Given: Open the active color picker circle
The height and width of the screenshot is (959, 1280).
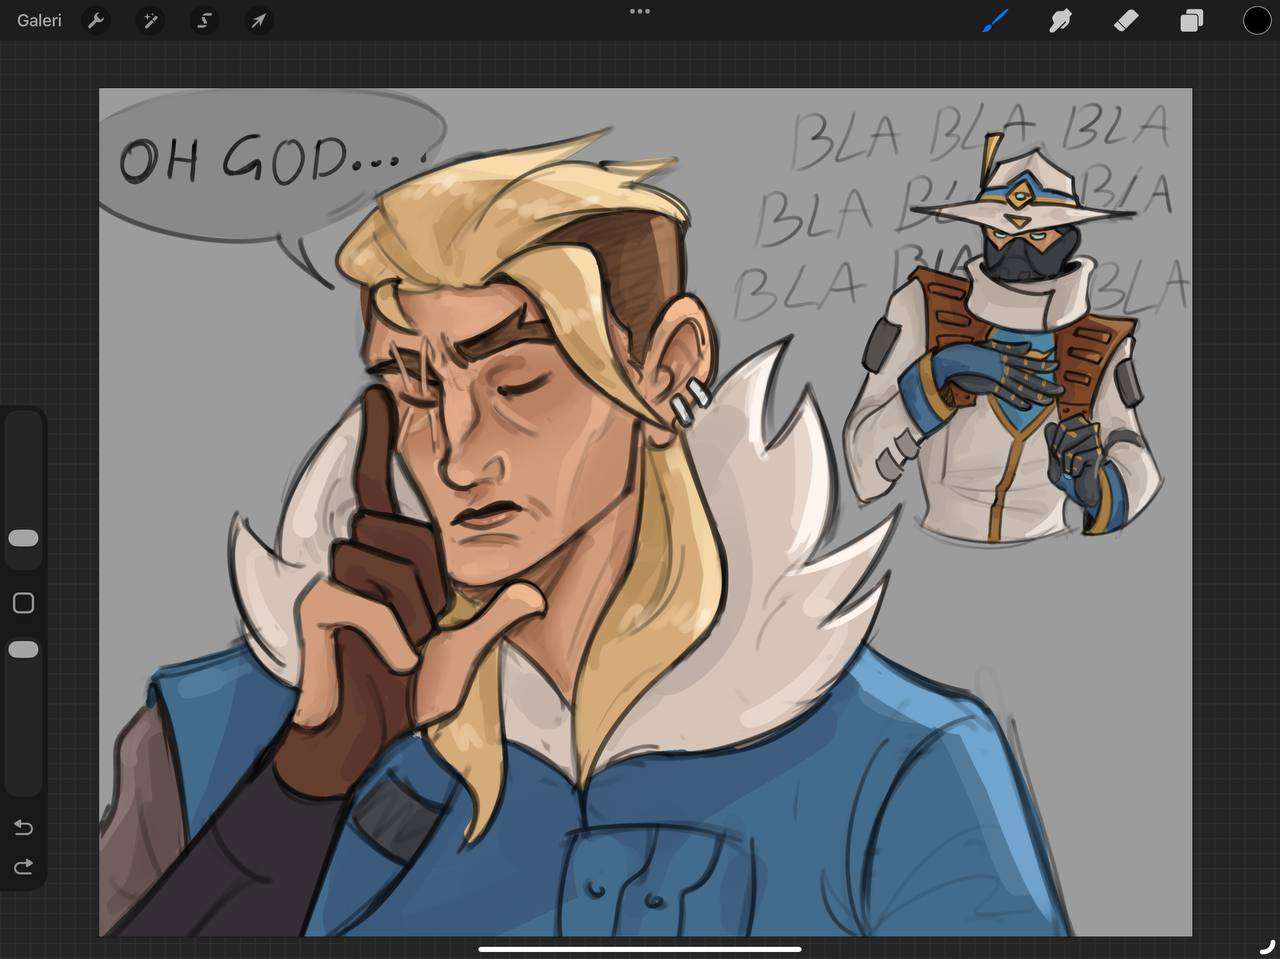Looking at the screenshot, I should point(1257,20).
